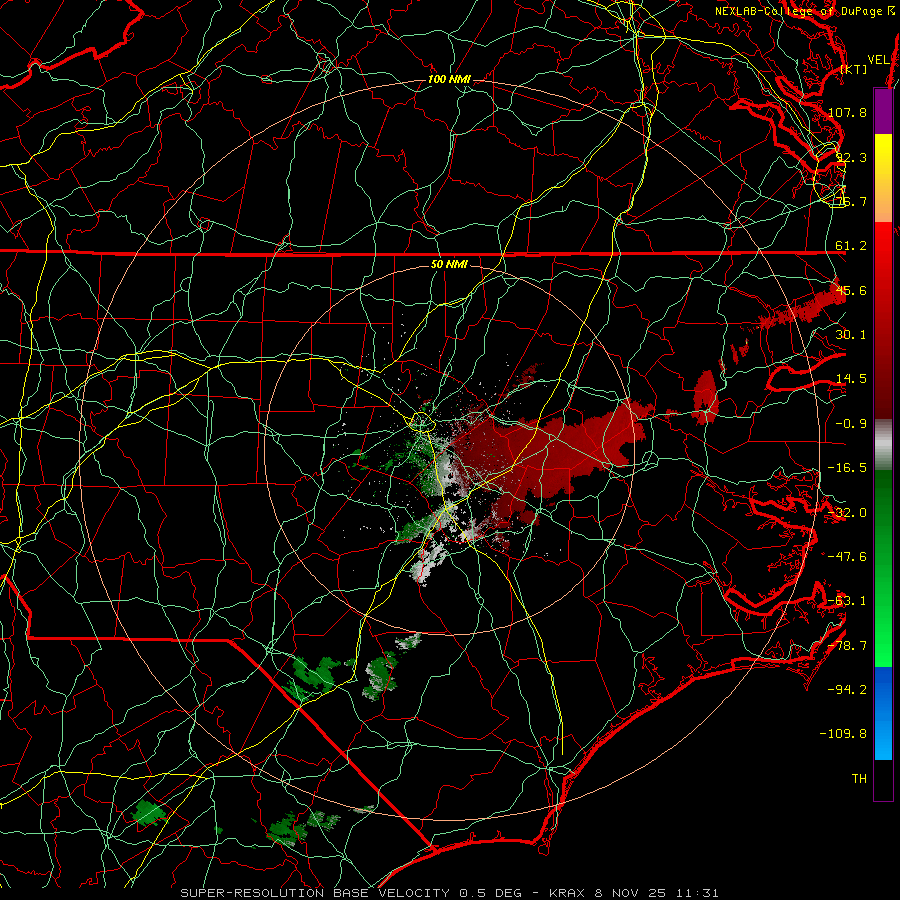Click the 76.7 velocity scale value
Viewport: 900px width, 900px height.
pos(851,201)
